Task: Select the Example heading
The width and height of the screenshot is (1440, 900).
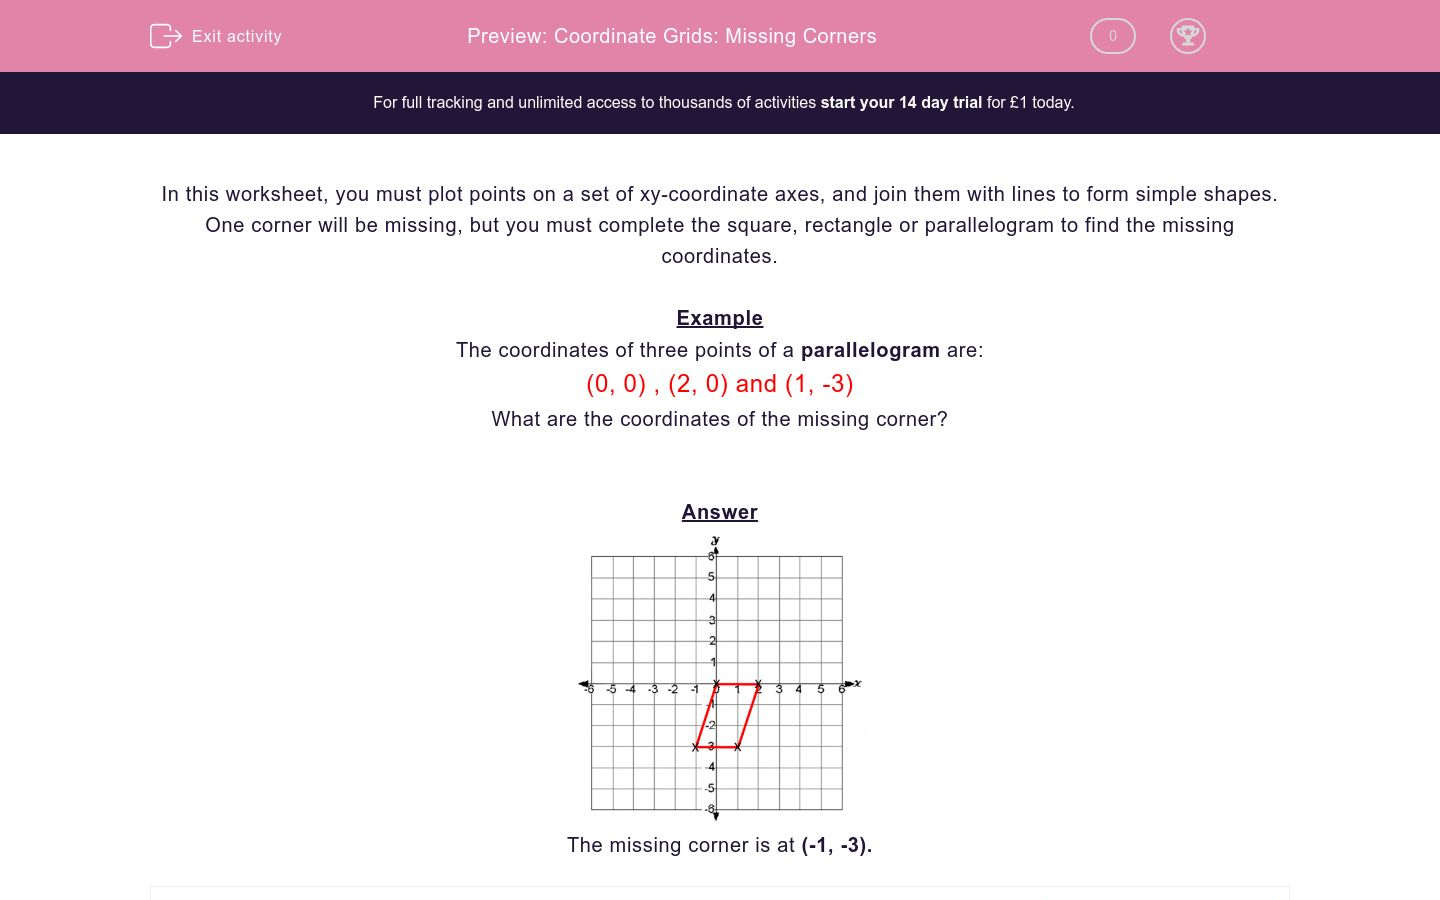Action: tap(719, 318)
